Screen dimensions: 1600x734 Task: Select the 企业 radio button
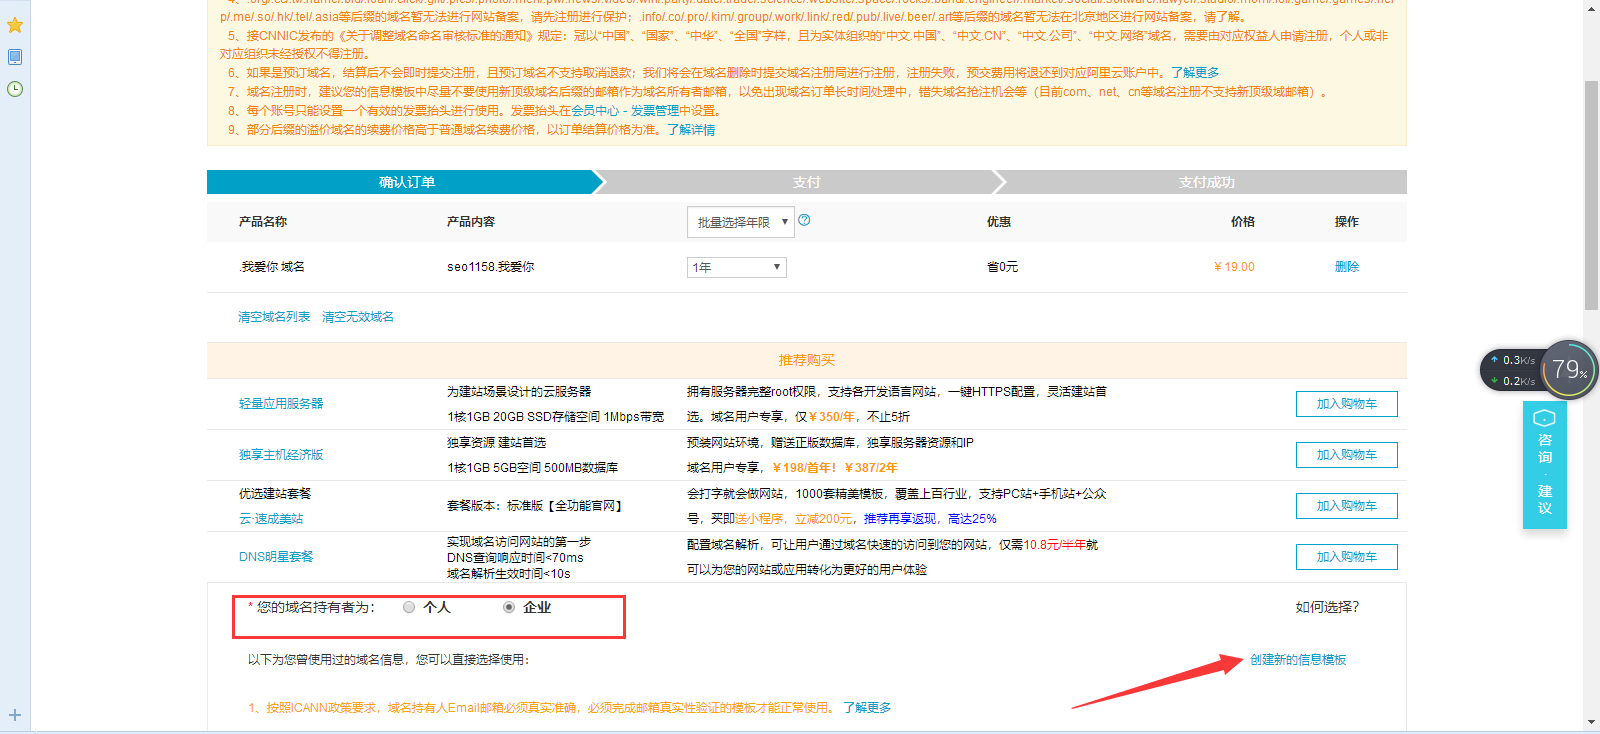[x=509, y=607]
